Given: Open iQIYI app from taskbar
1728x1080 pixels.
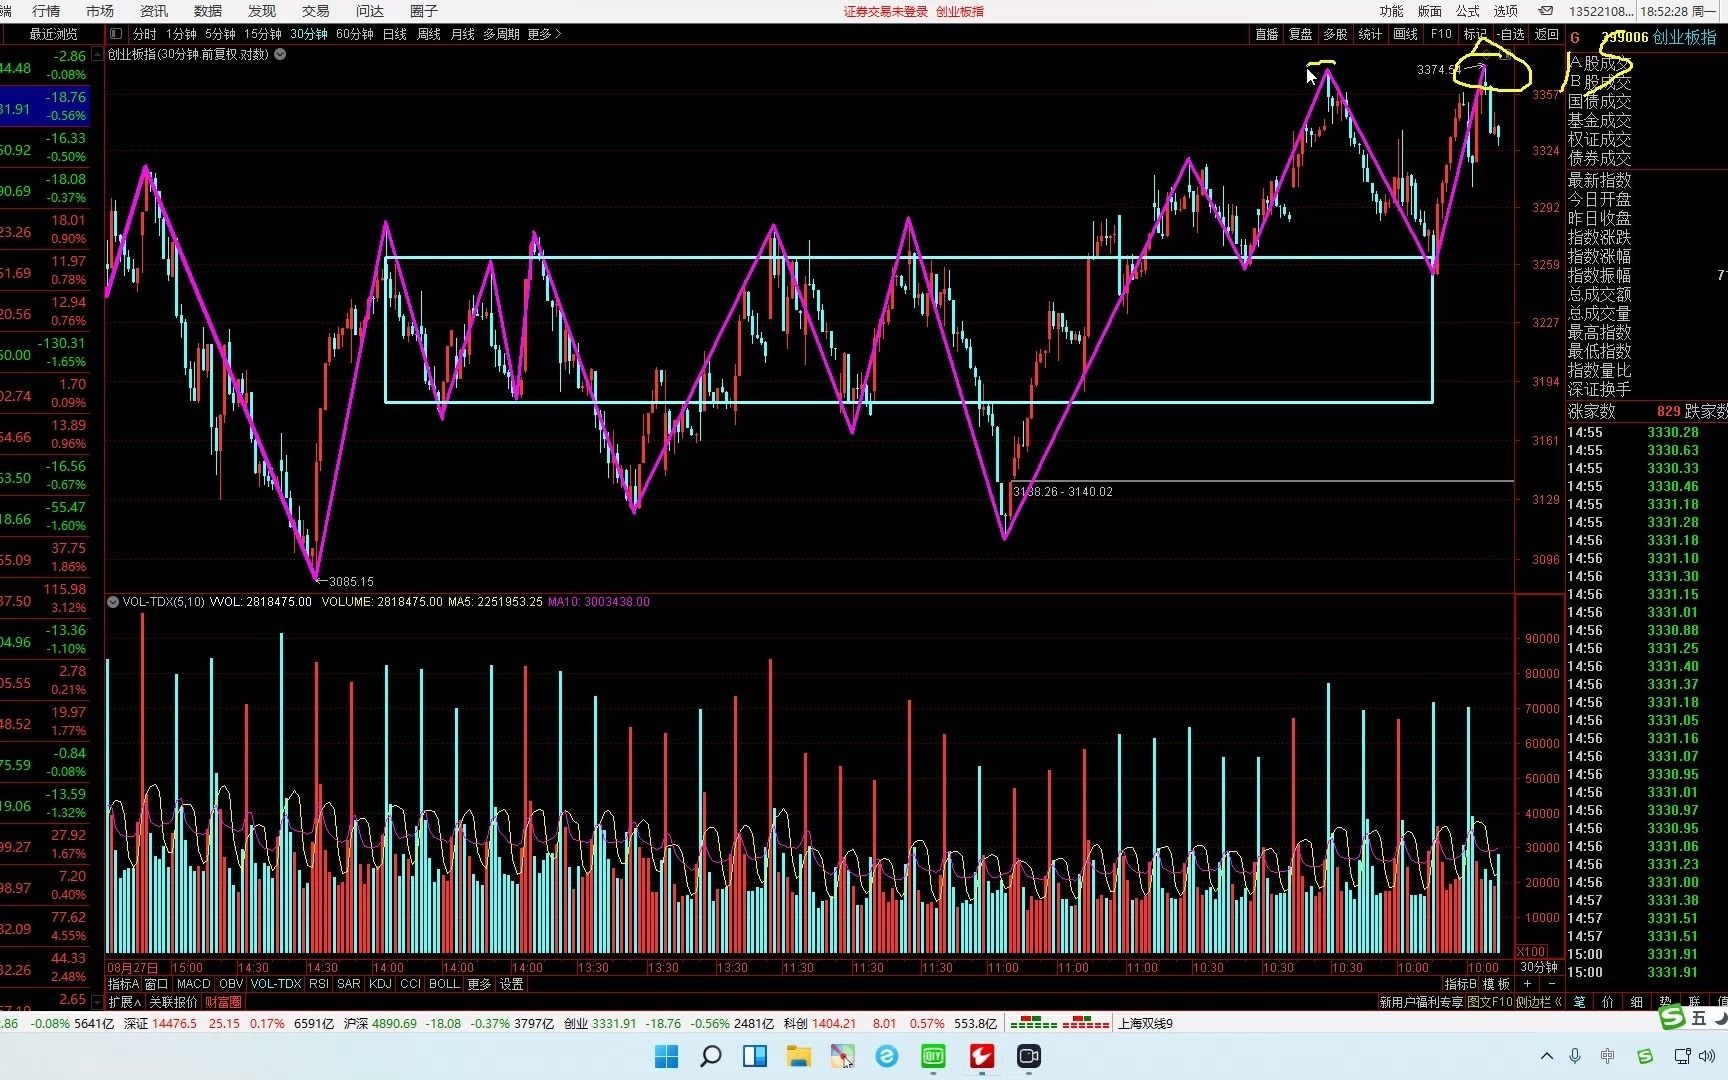Looking at the screenshot, I should click(x=933, y=1056).
